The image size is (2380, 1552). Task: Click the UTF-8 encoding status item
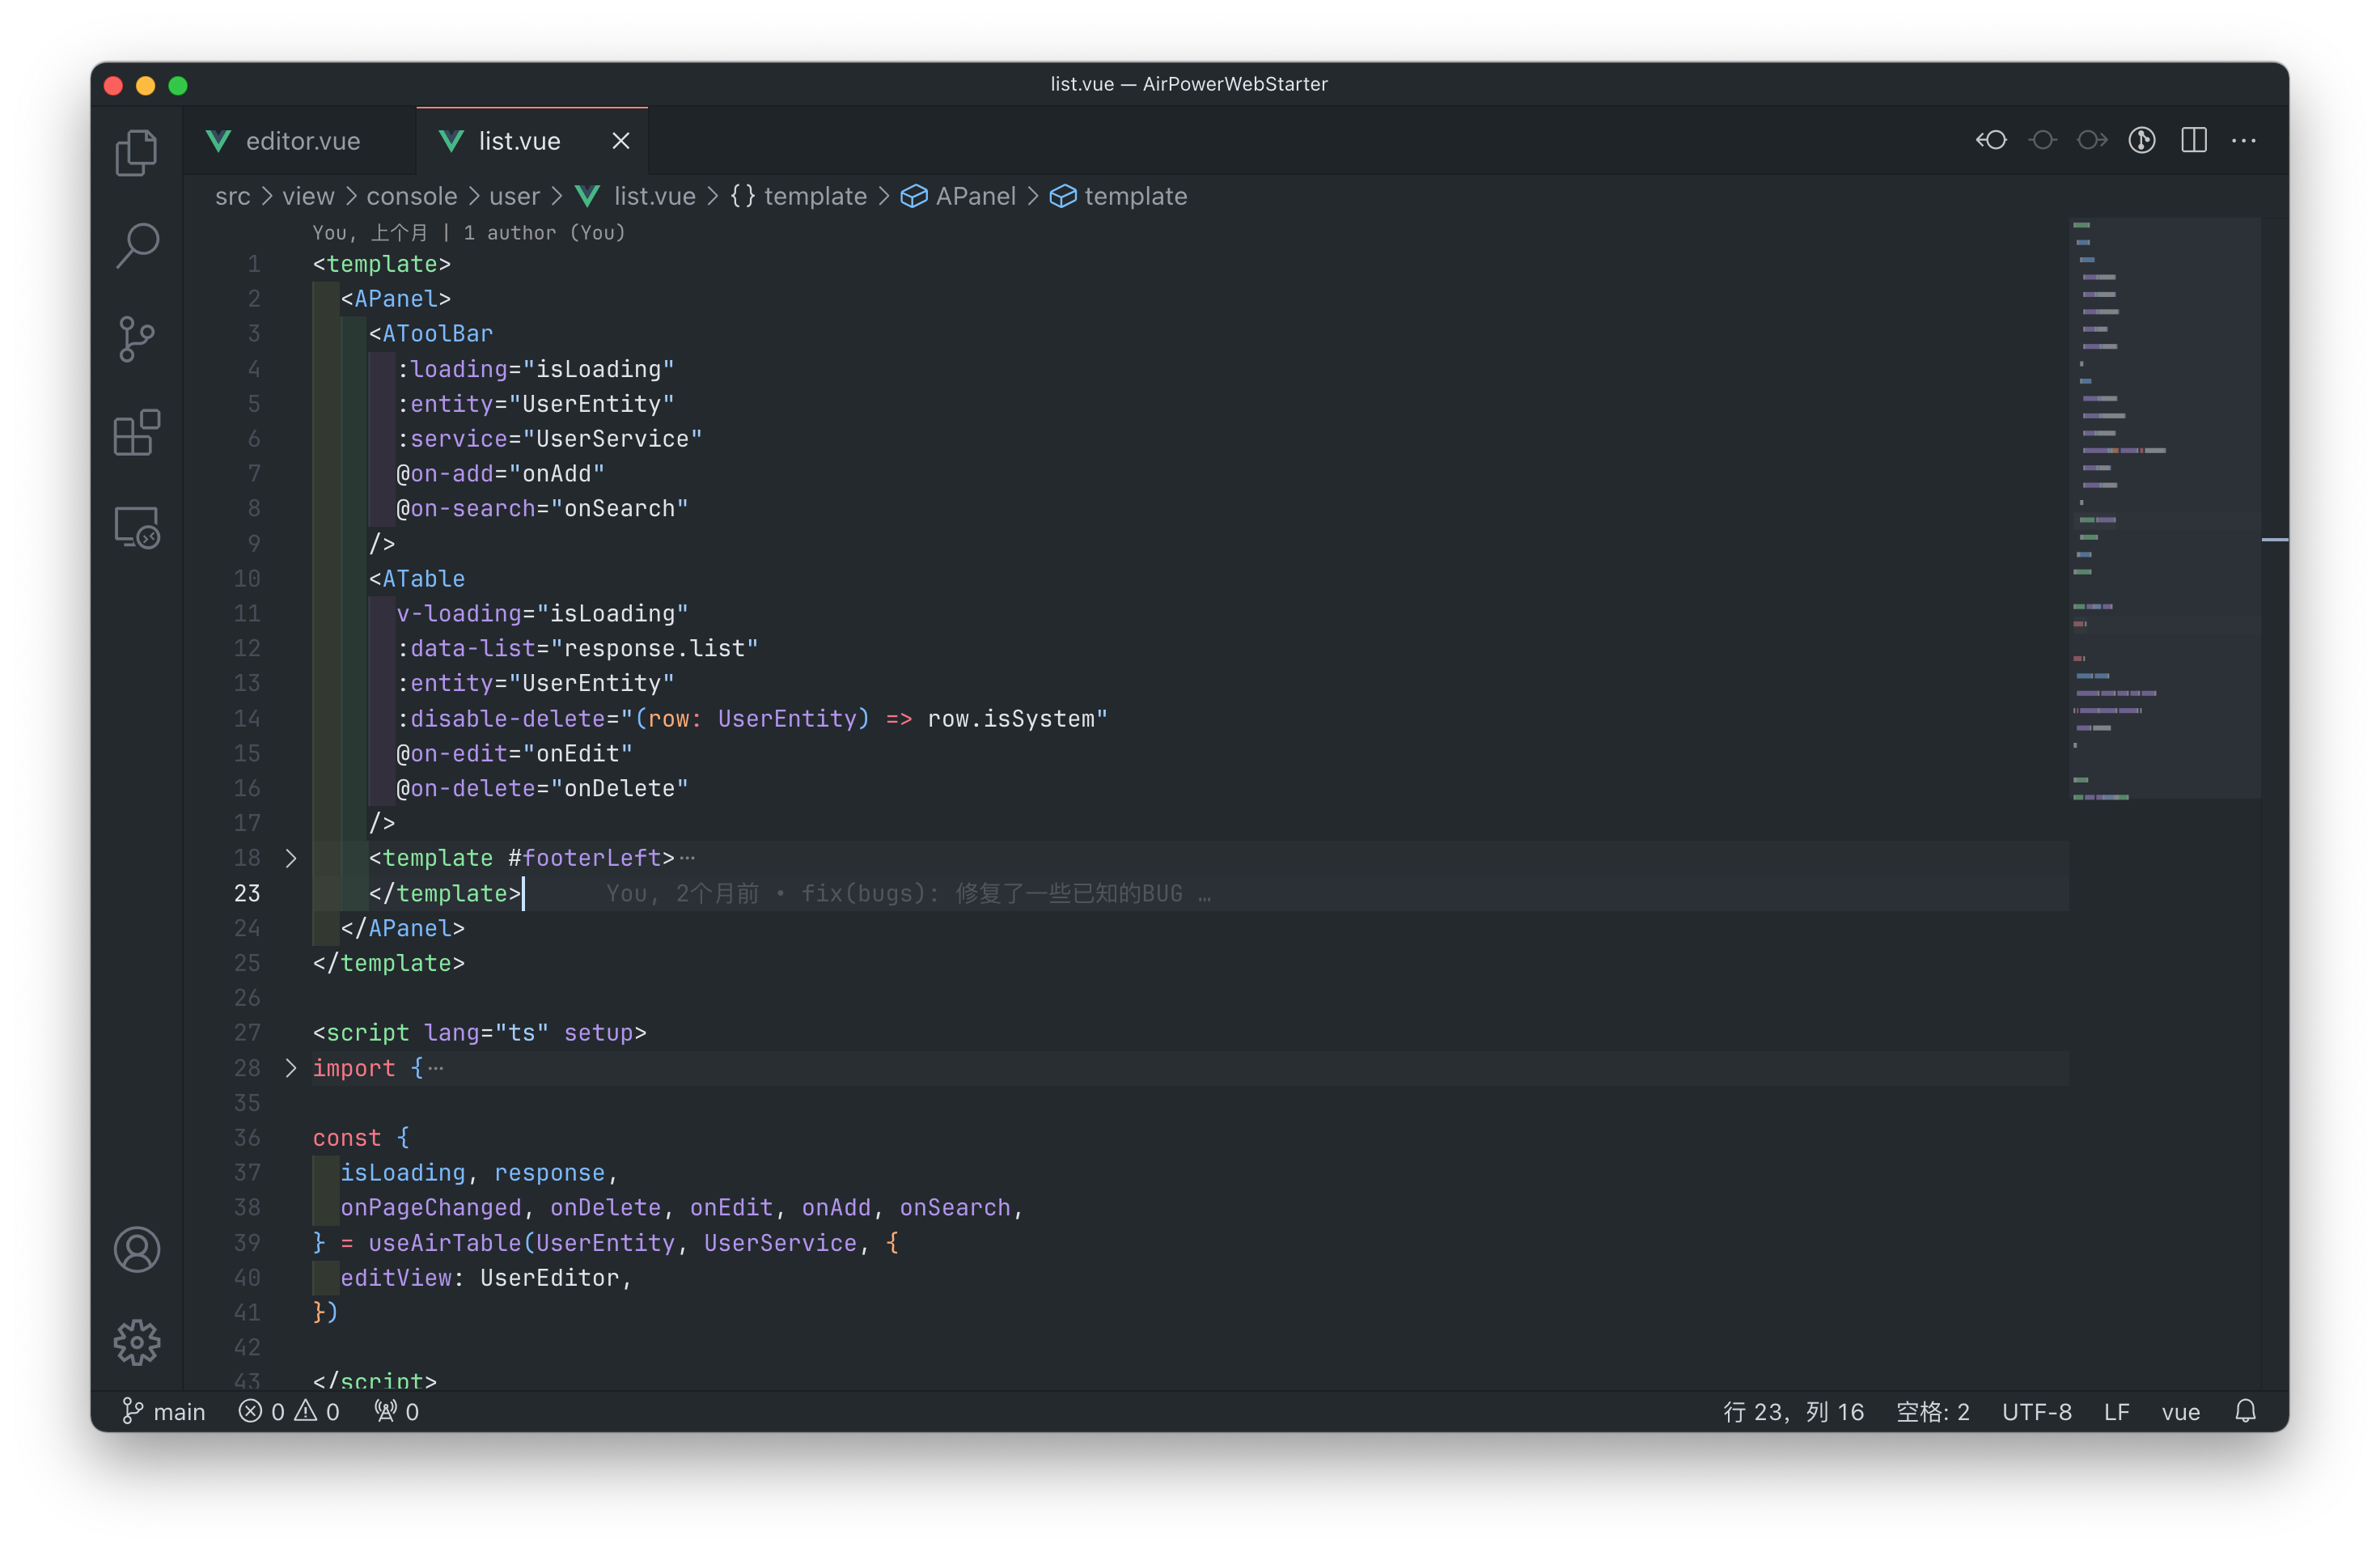click(2036, 1411)
